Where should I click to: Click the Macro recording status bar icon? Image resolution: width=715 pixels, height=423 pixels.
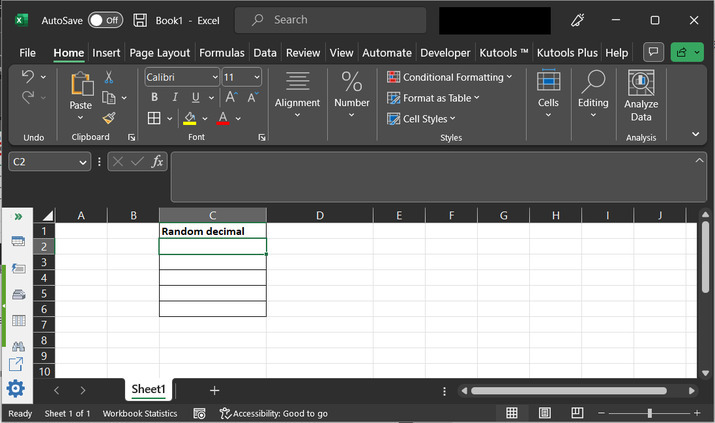200,413
